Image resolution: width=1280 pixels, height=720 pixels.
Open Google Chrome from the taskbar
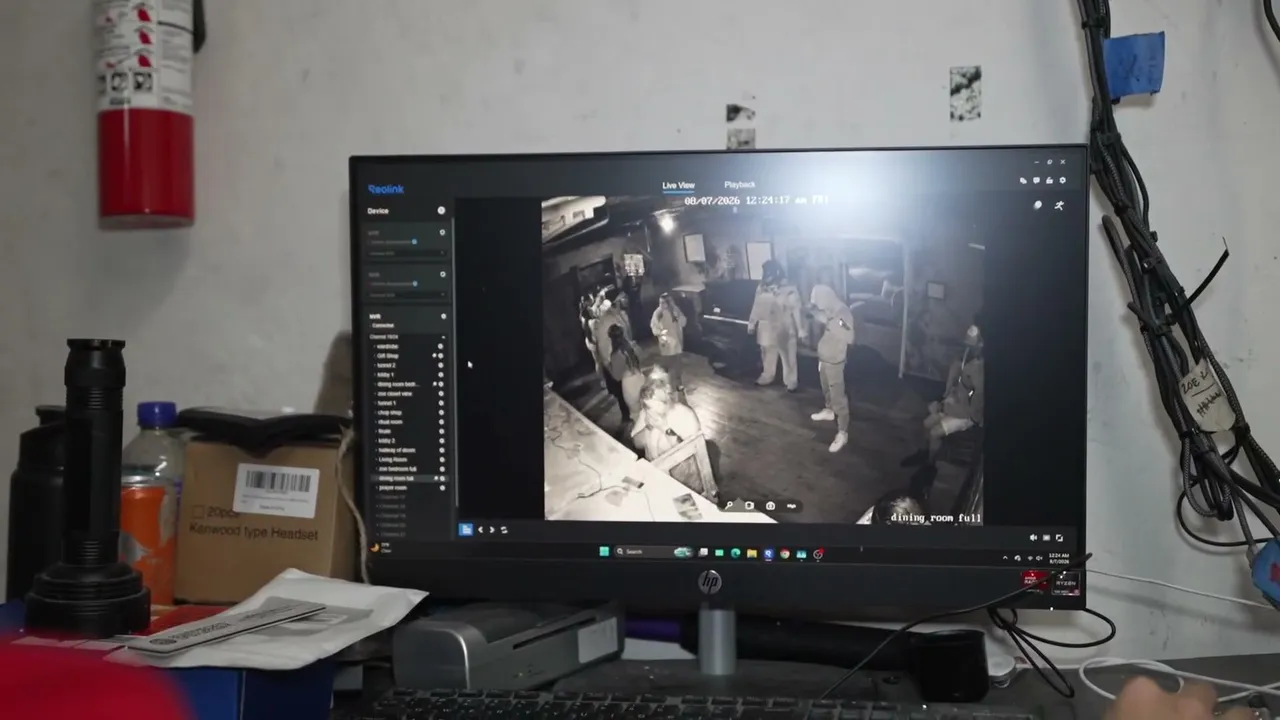(x=785, y=553)
